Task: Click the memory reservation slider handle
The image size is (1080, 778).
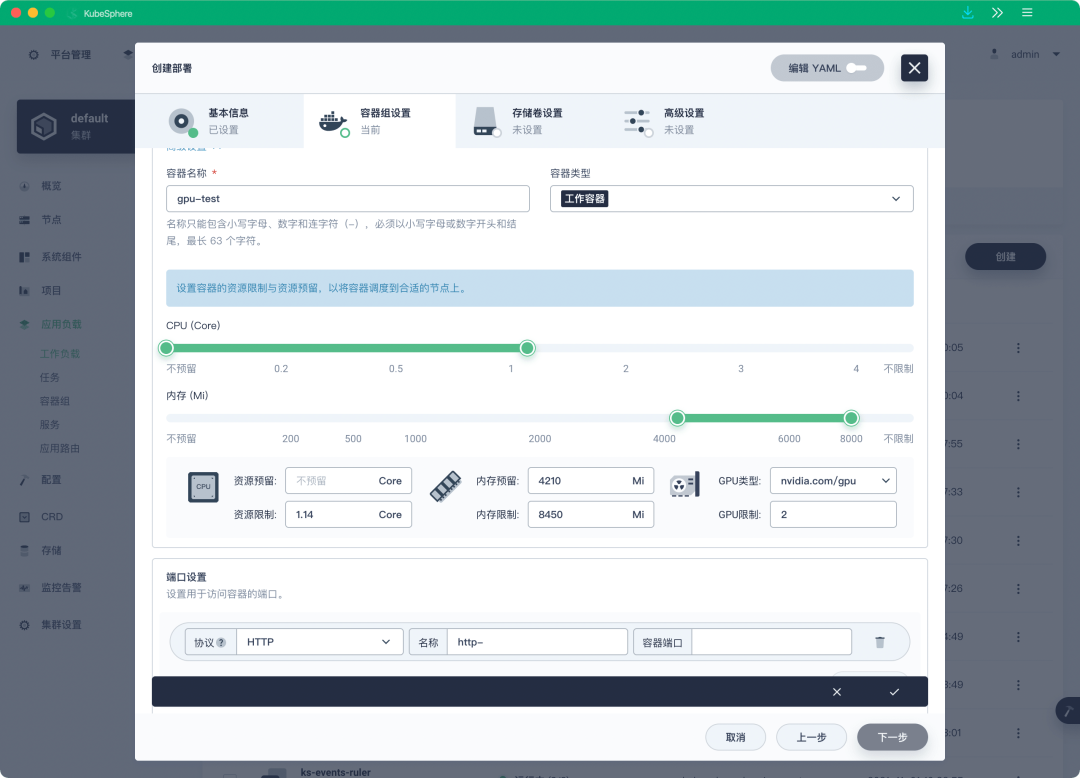Action: tap(678, 418)
